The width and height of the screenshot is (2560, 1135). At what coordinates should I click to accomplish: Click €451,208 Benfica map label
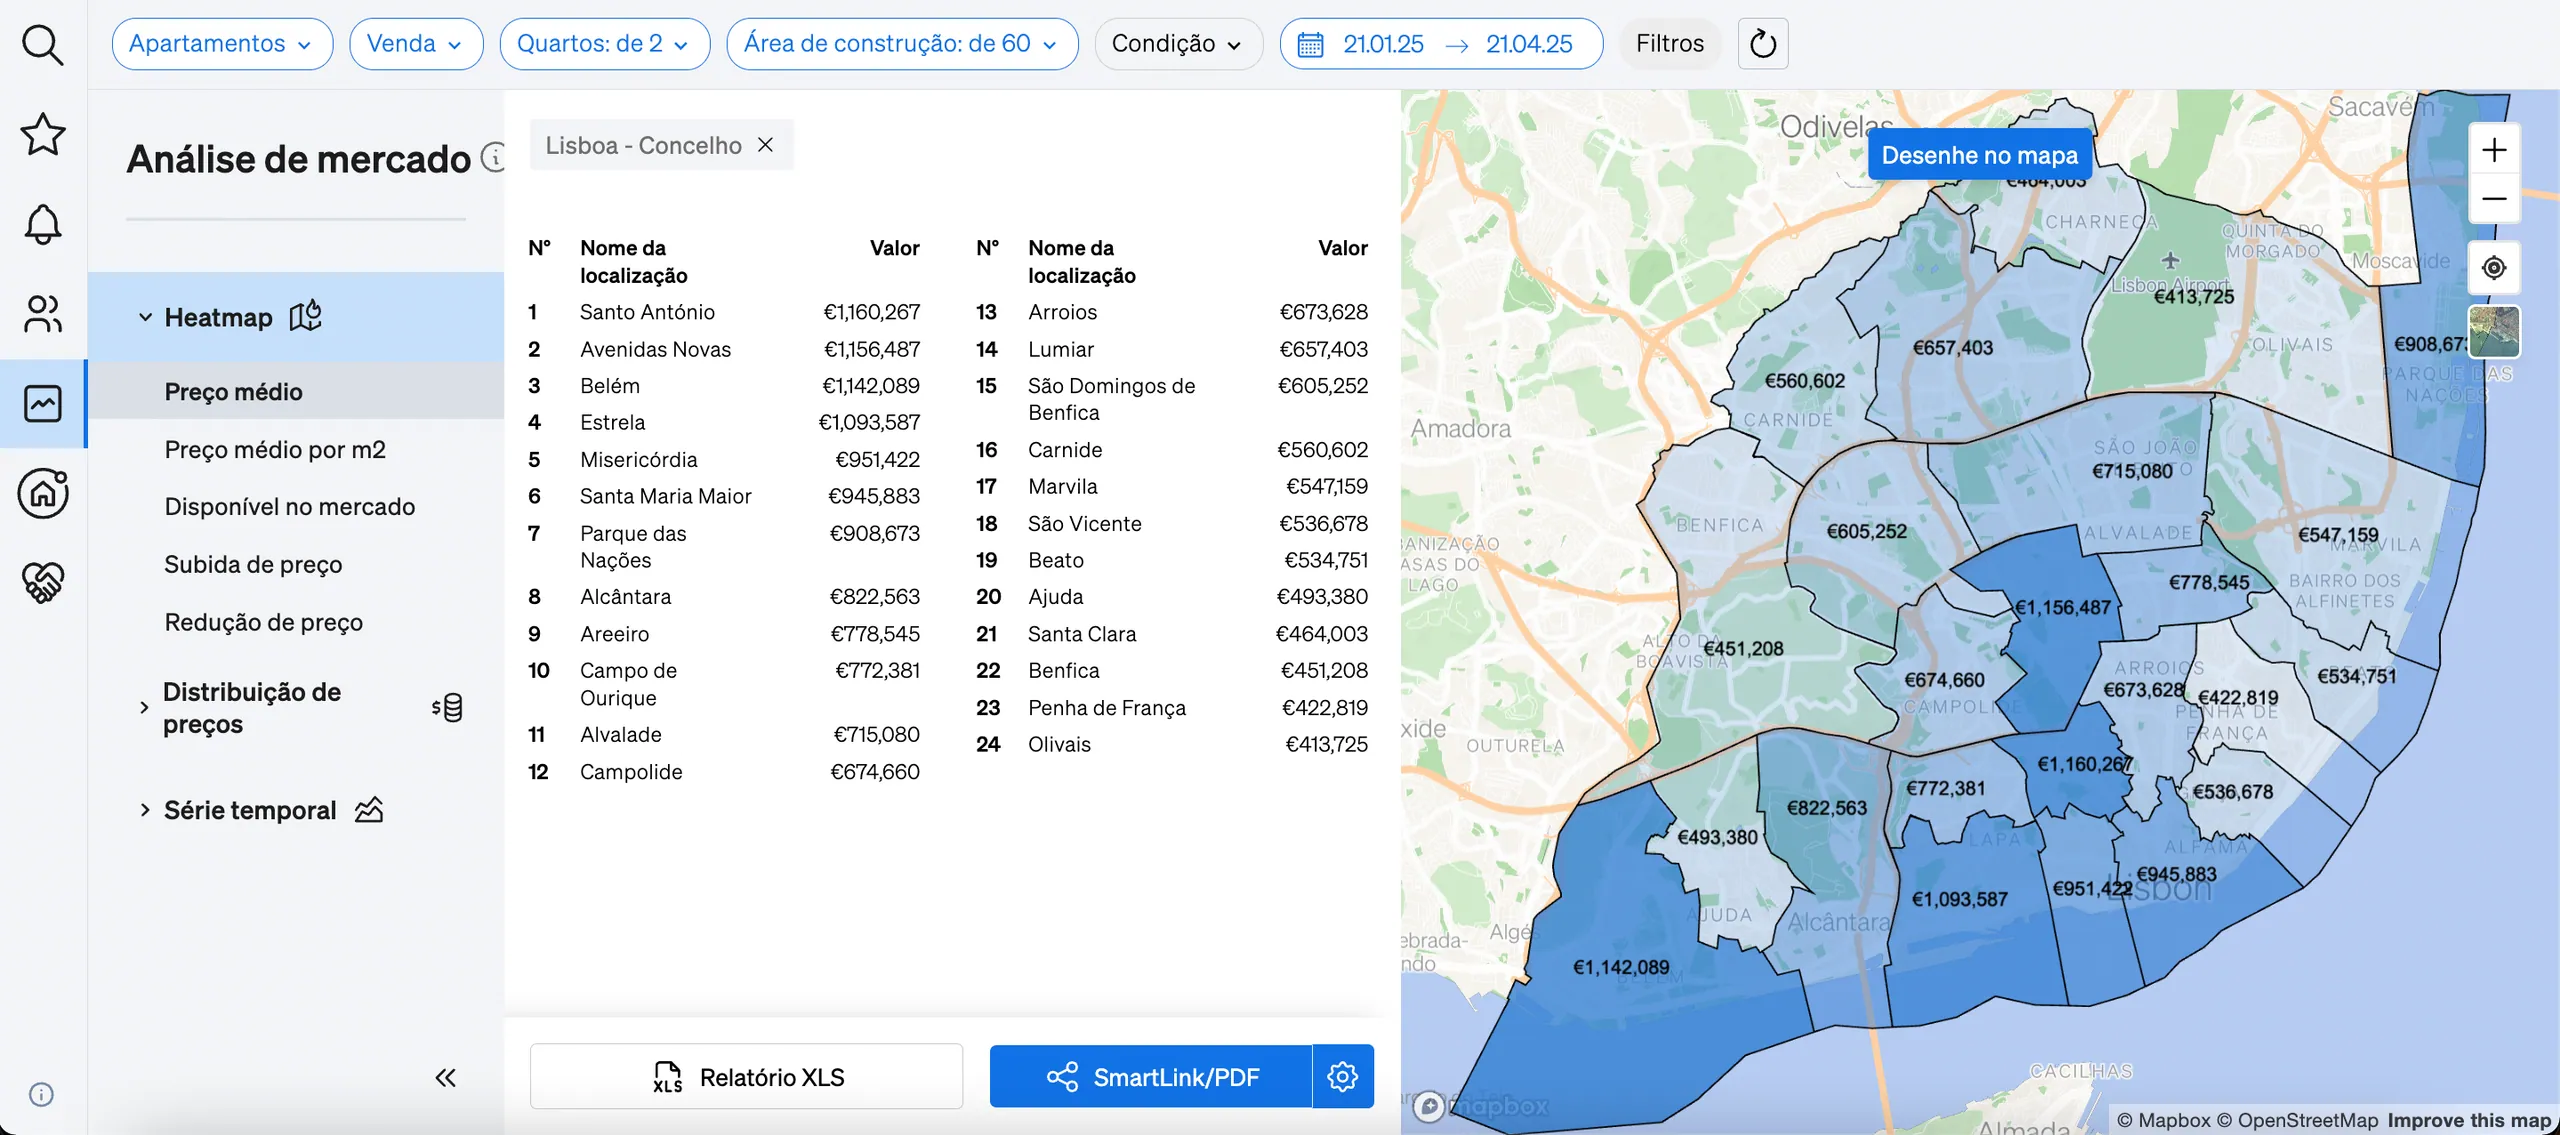(x=1743, y=648)
